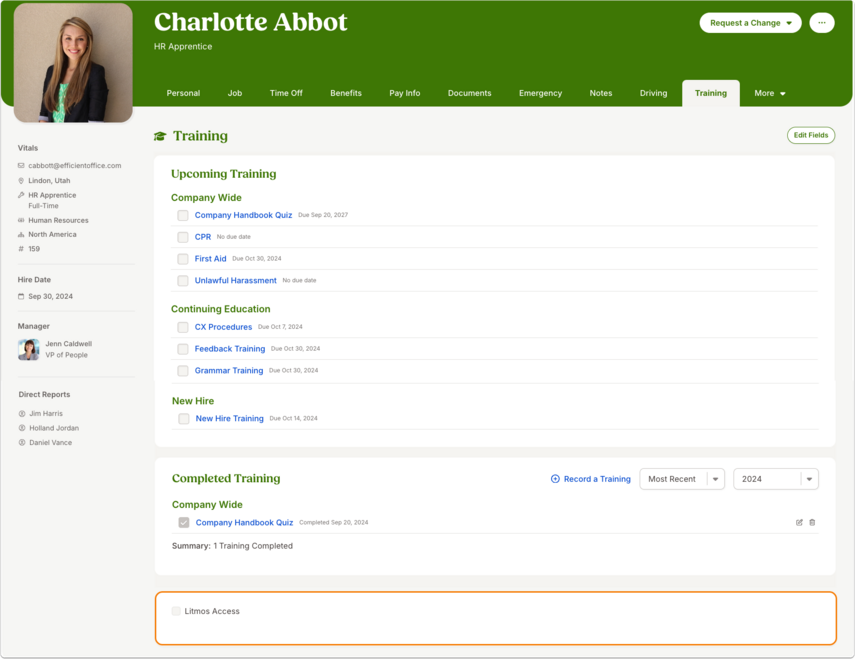Mark CX Procedures checkbox

coord(183,327)
